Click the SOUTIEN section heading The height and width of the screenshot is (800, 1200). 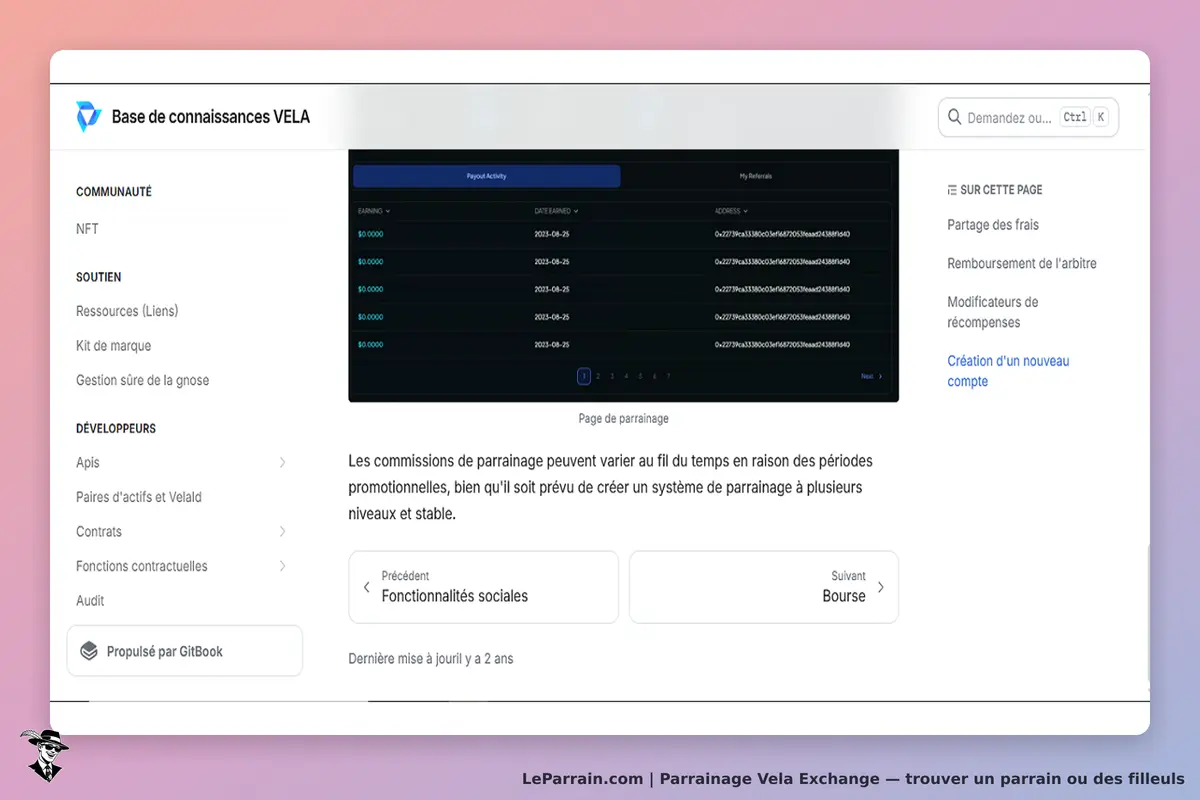tap(99, 277)
